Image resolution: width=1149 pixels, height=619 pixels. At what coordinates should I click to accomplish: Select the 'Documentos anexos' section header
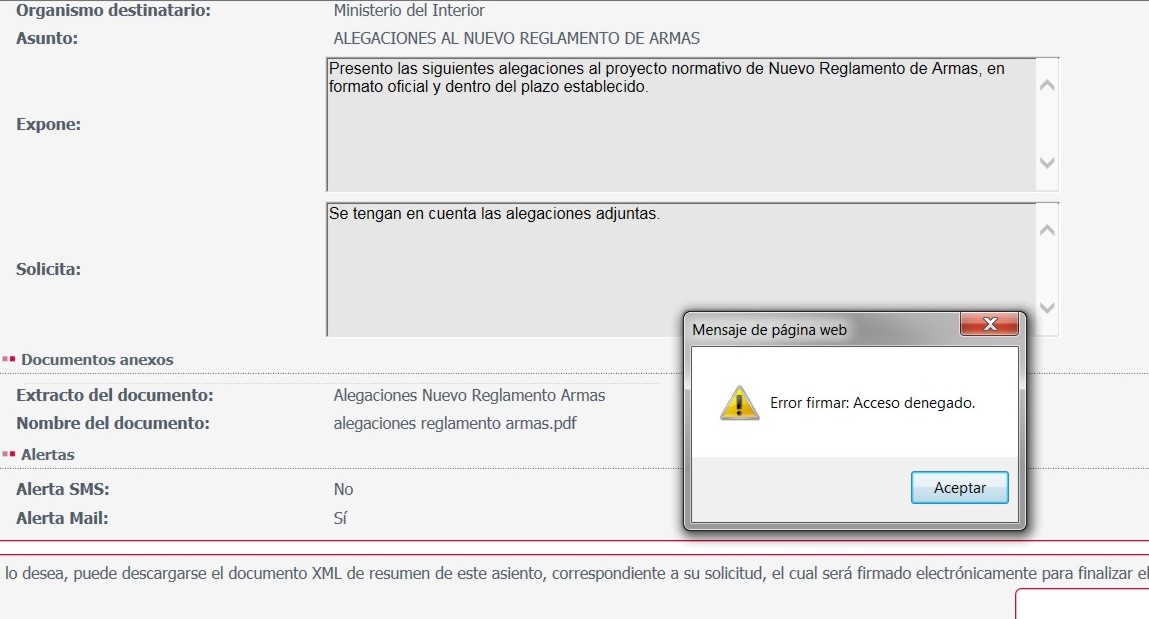[97, 359]
